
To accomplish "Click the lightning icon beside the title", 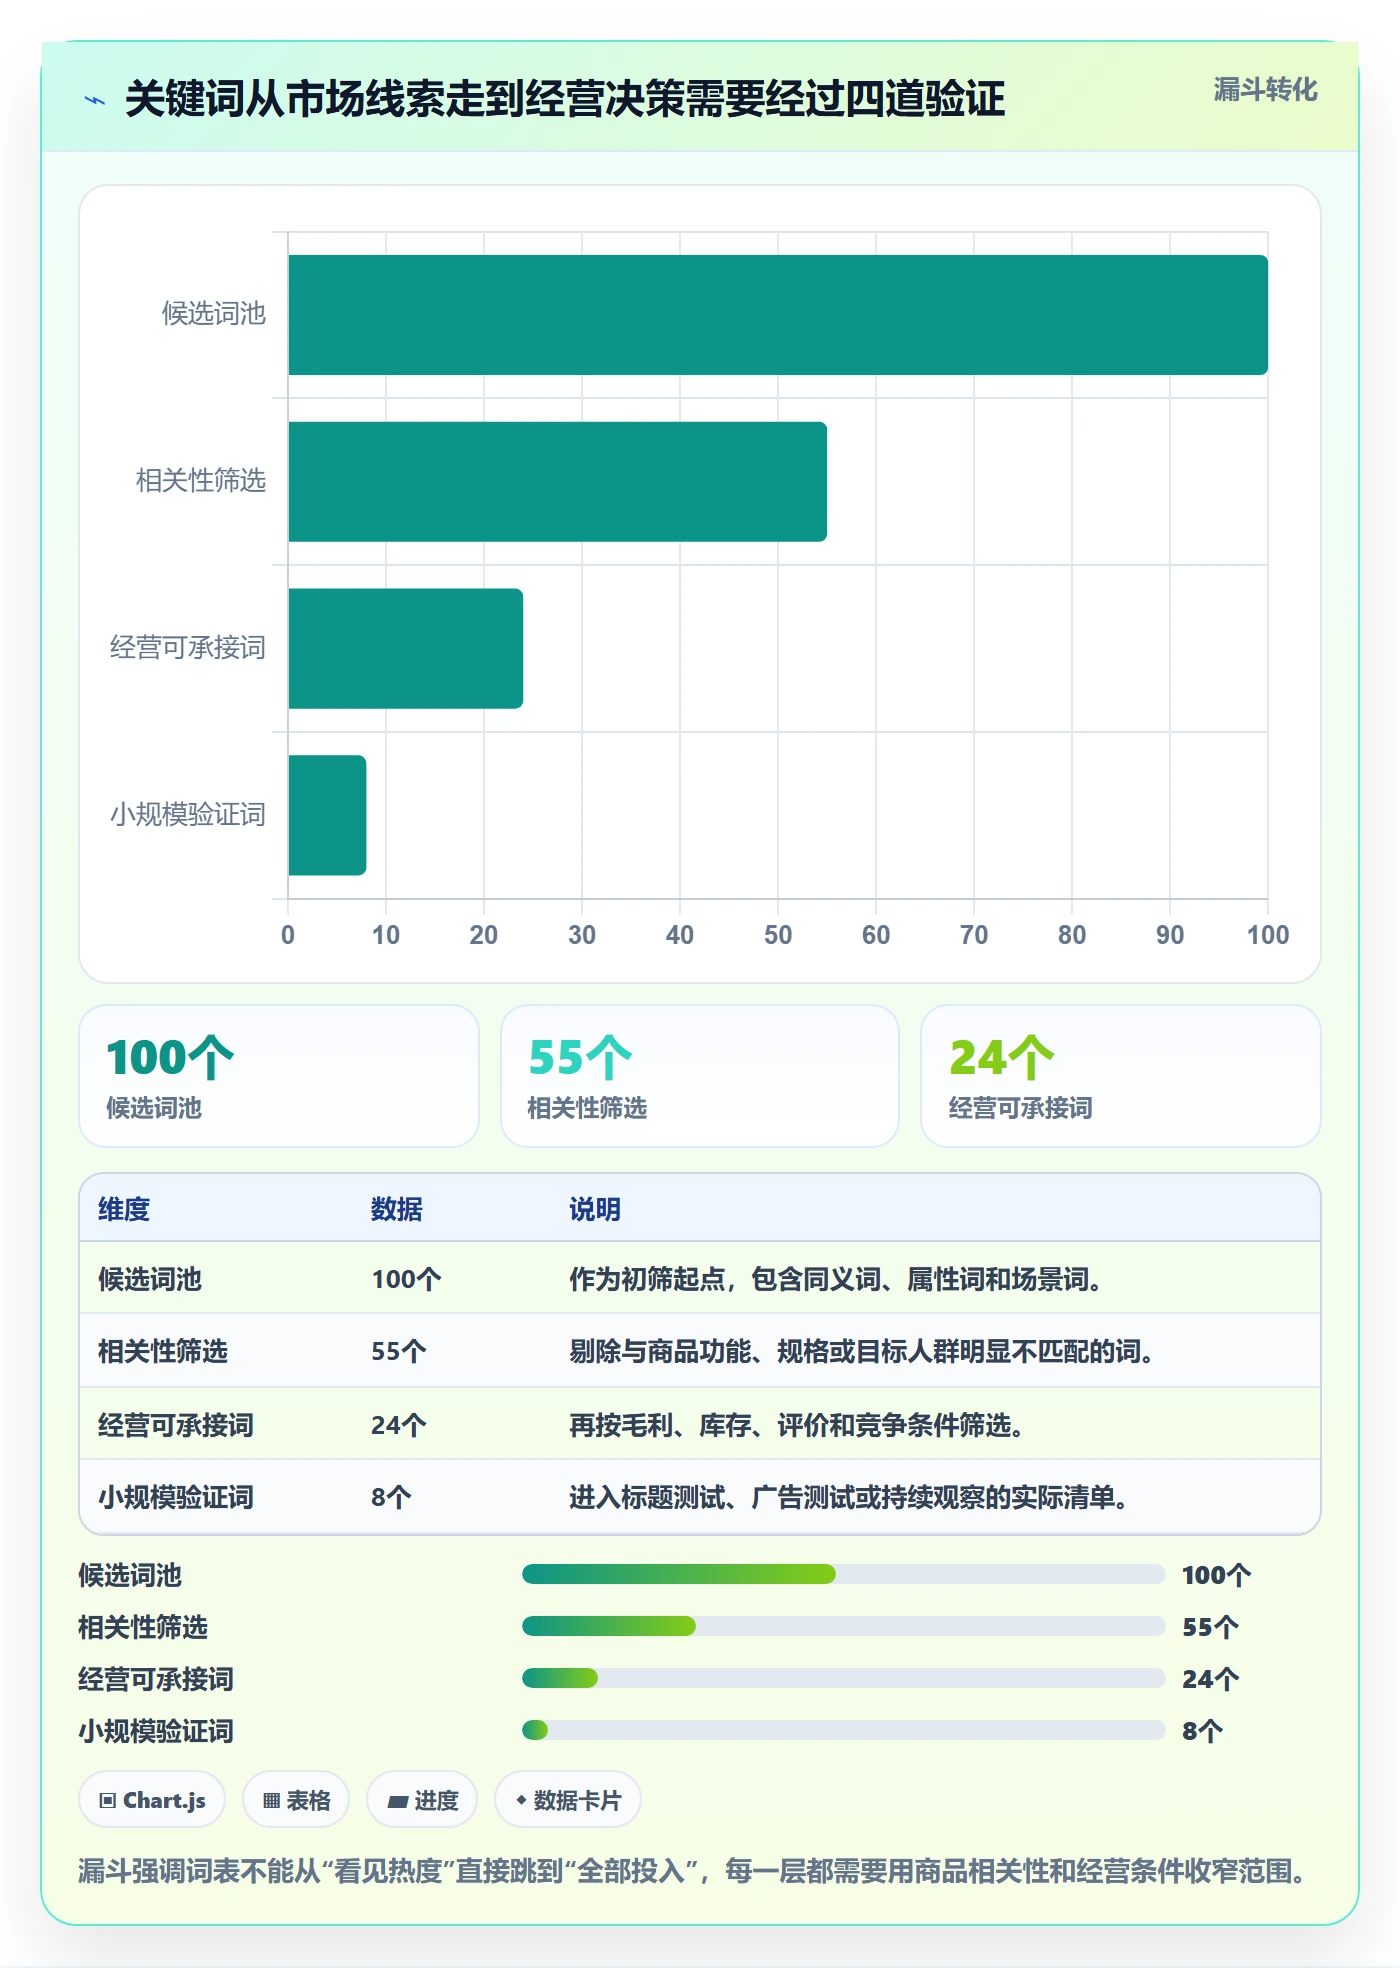I will (95, 100).
